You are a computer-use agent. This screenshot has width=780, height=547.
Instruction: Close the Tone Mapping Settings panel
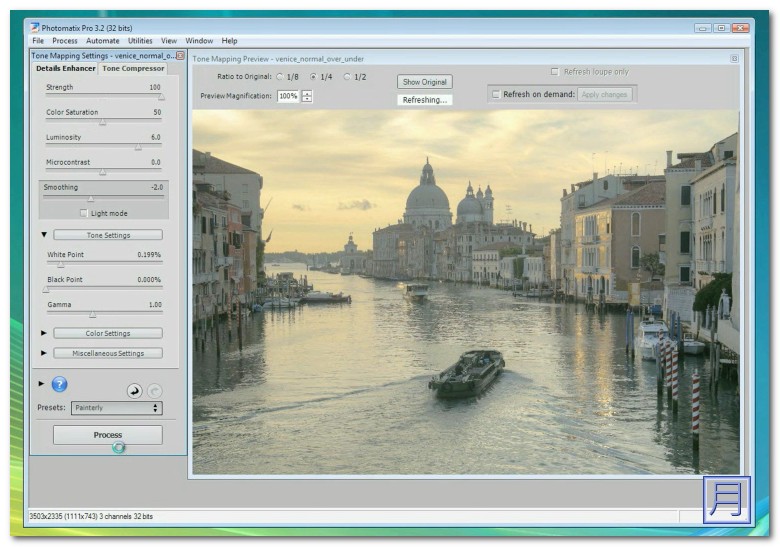[180, 56]
